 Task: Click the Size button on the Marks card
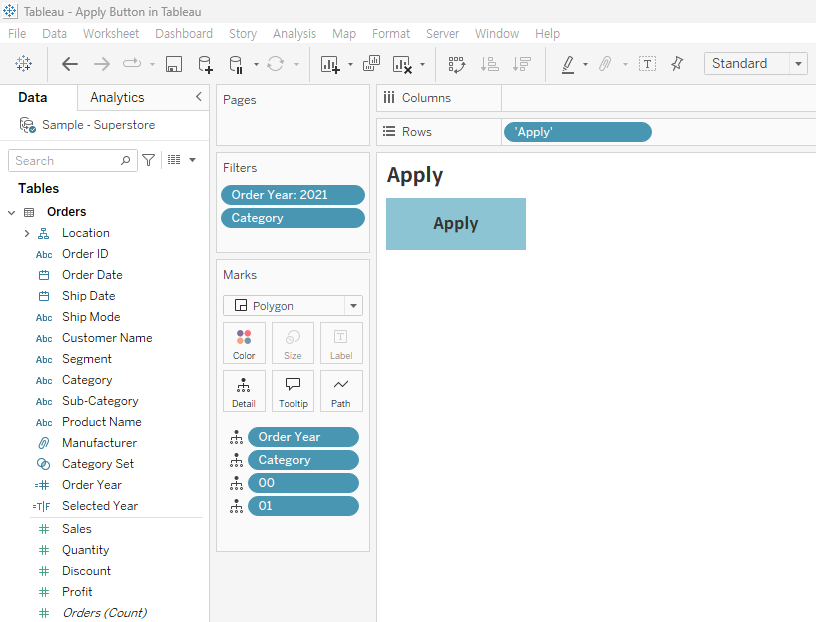click(292, 343)
